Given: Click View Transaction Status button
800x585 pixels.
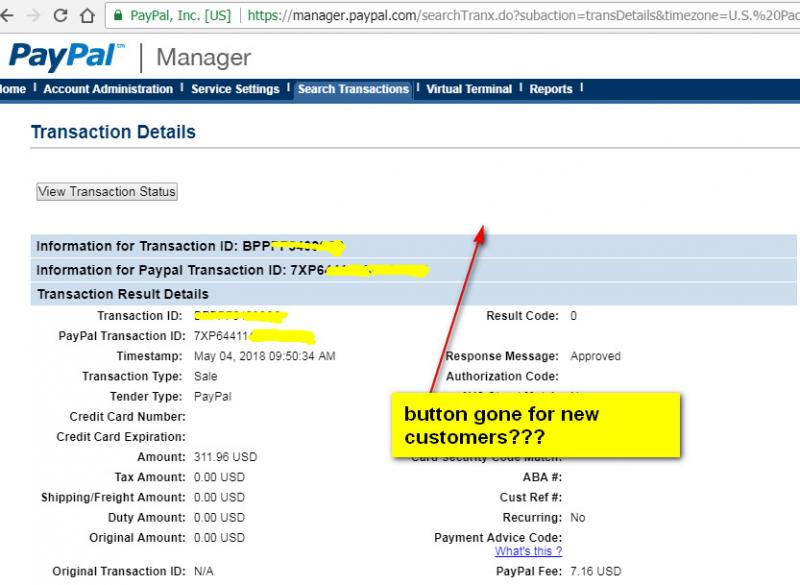Looking at the screenshot, I should [107, 192].
